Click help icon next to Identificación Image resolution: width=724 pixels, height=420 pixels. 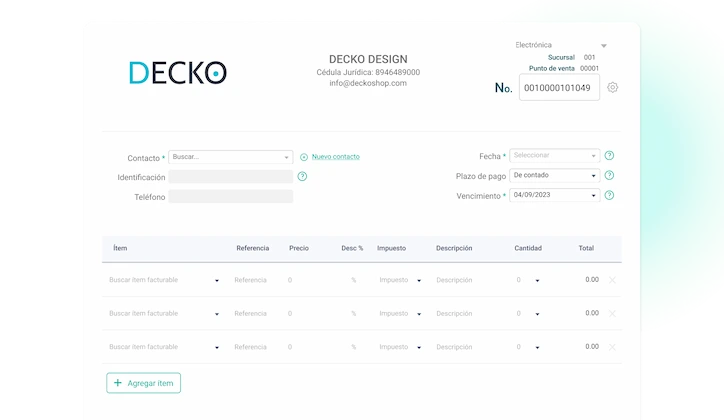302,176
